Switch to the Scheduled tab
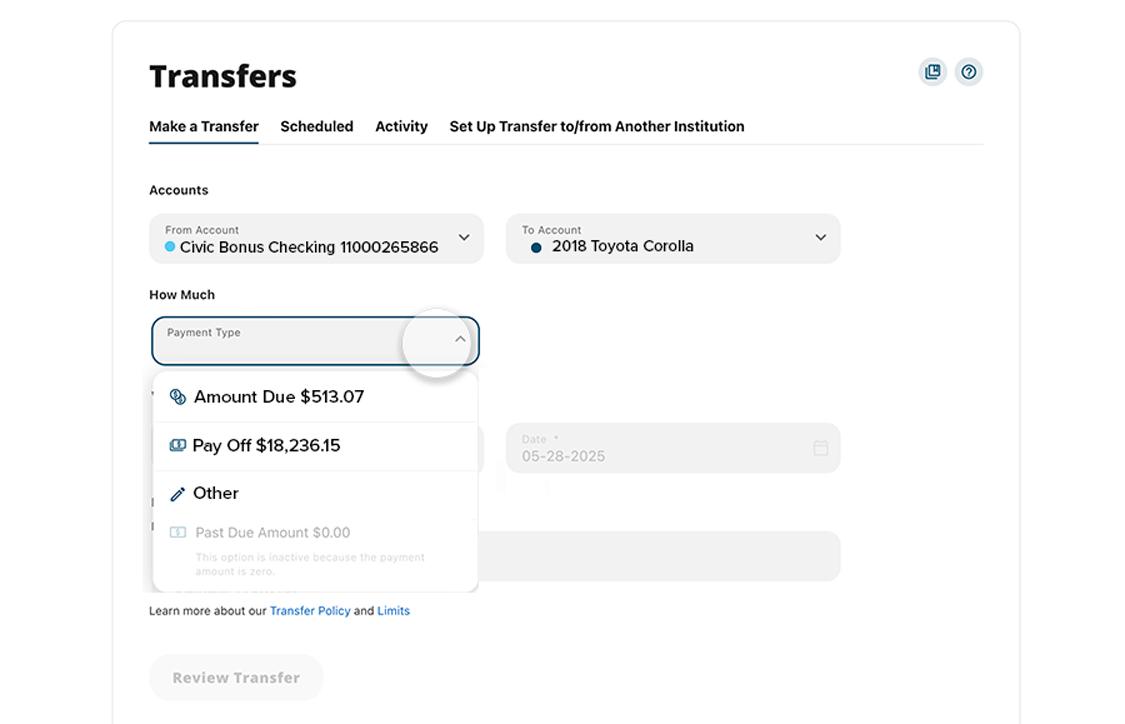The height and width of the screenshot is (724, 1125). (x=316, y=126)
